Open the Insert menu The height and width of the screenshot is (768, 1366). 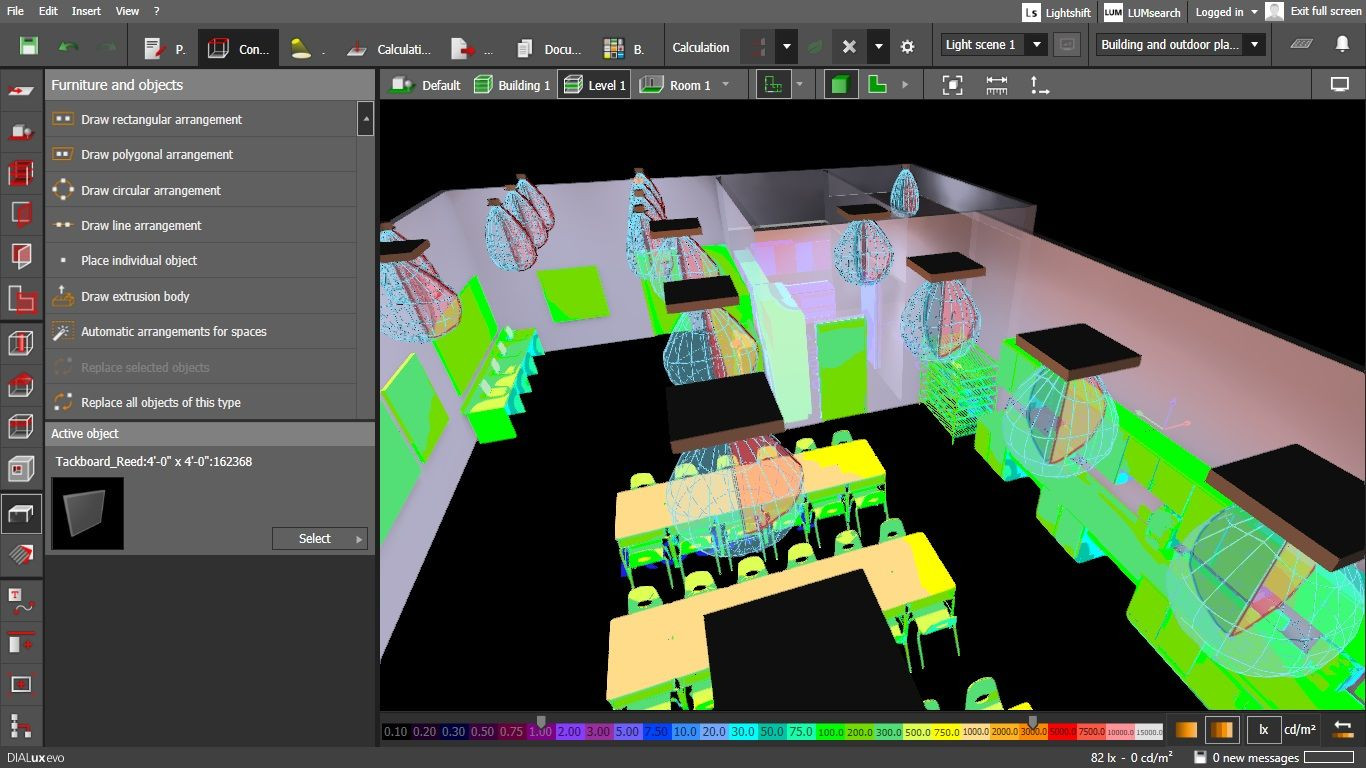click(86, 11)
